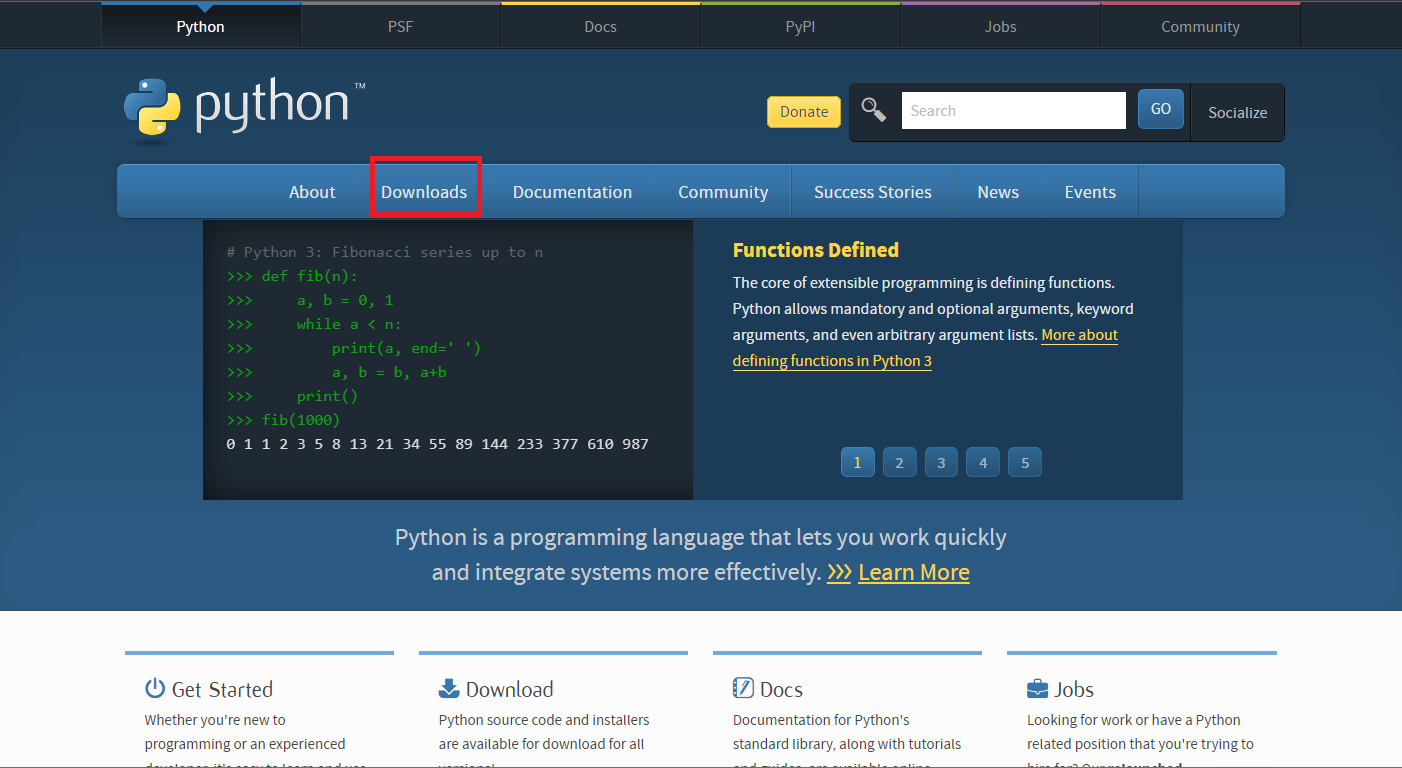This screenshot has height=768, width=1402.
Task: Open the Documentation menu item
Action: coord(572,192)
